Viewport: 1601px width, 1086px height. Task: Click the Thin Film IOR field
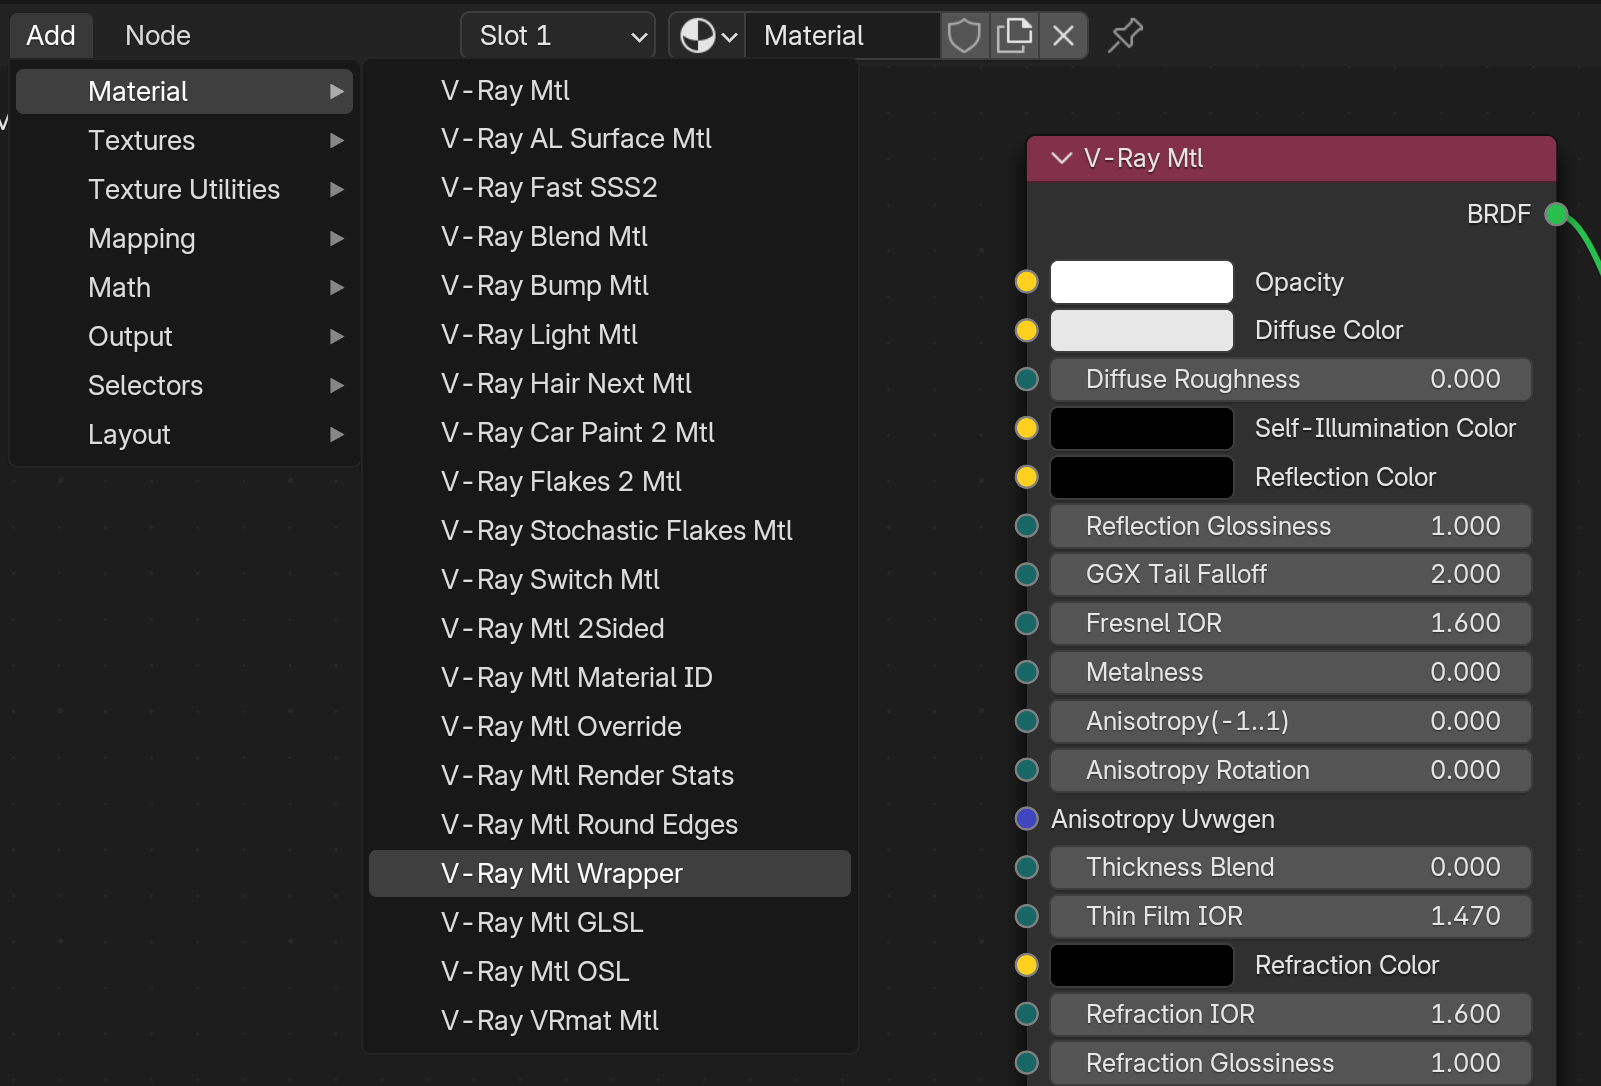tap(1291, 917)
